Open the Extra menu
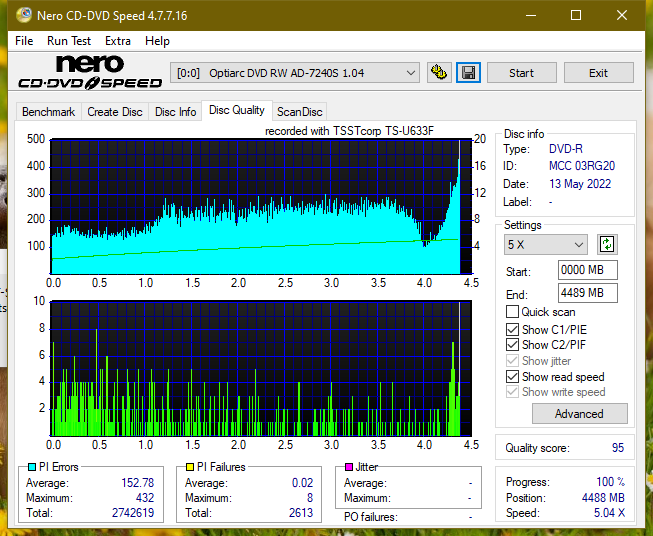The height and width of the screenshot is (536, 653). 118,41
